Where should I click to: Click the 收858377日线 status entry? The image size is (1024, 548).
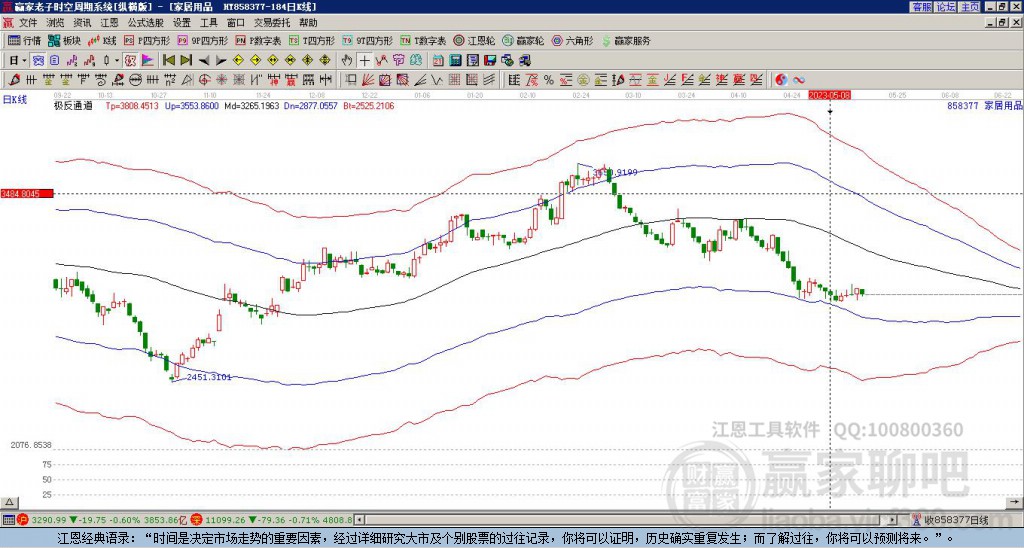click(957, 520)
